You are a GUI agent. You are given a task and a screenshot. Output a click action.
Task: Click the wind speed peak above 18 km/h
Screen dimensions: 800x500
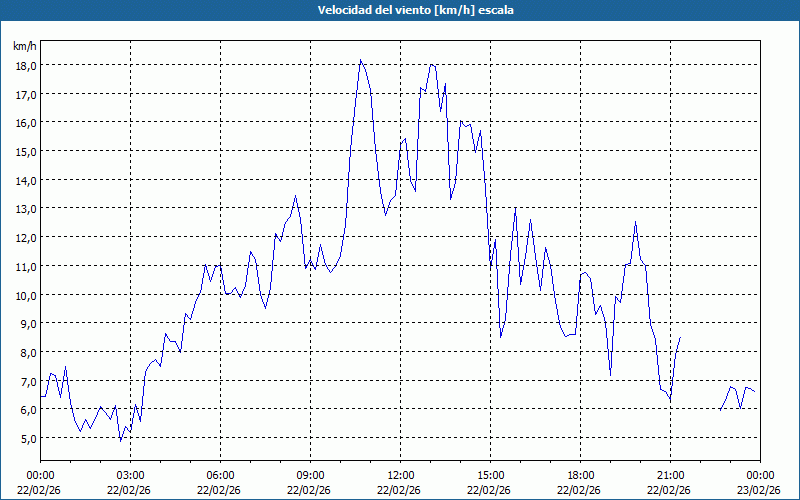(360, 60)
